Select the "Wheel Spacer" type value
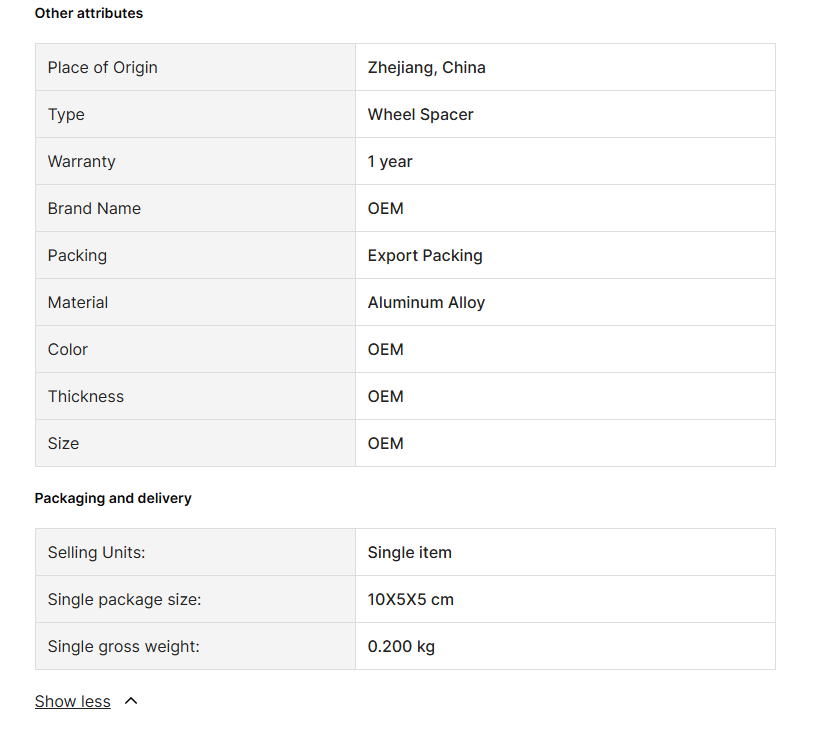This screenshot has height=734, width=821. (x=421, y=115)
